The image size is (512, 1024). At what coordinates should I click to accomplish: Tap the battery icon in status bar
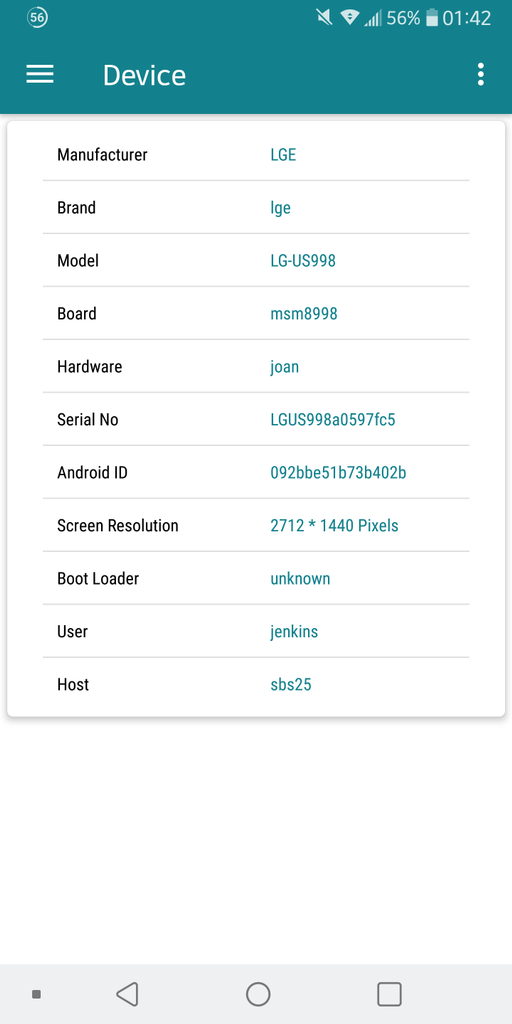click(x=432, y=18)
